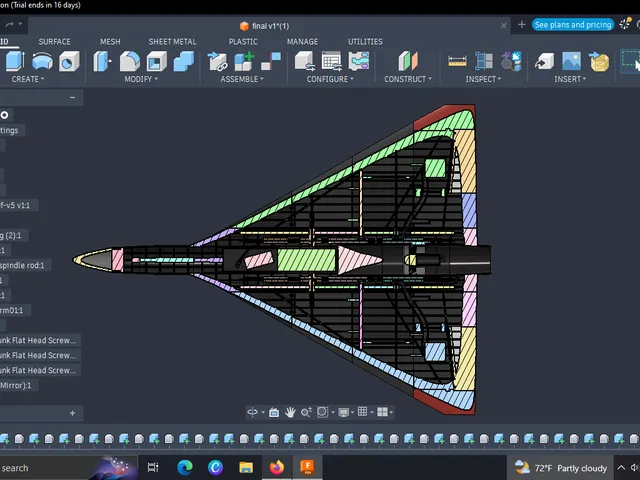Viewport: 640px width, 480px height.
Task: Click the Joint icon with red and blue squares
Action: [x=271, y=62]
